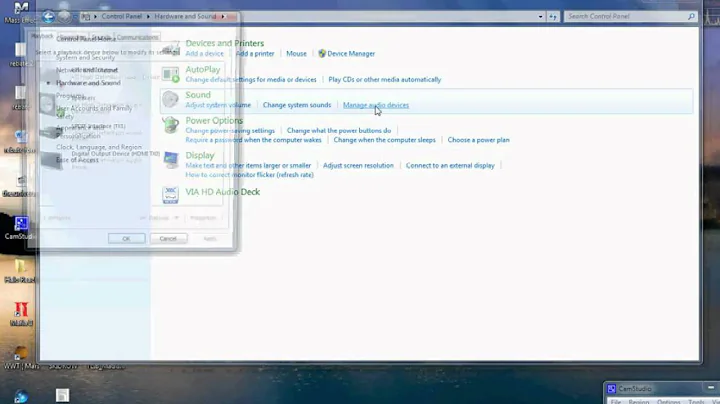Open Tools menu in CamStudio window
This screenshot has width=720, height=404.
point(696,401)
